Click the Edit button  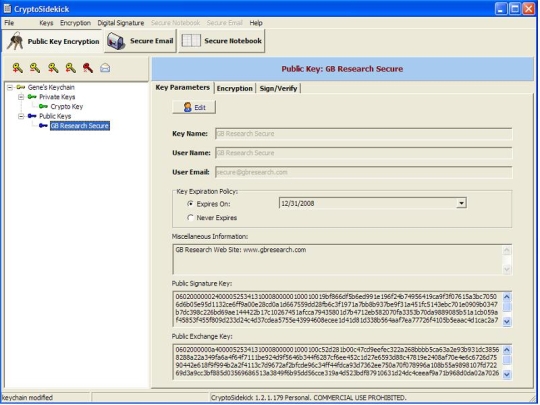[x=194, y=107]
